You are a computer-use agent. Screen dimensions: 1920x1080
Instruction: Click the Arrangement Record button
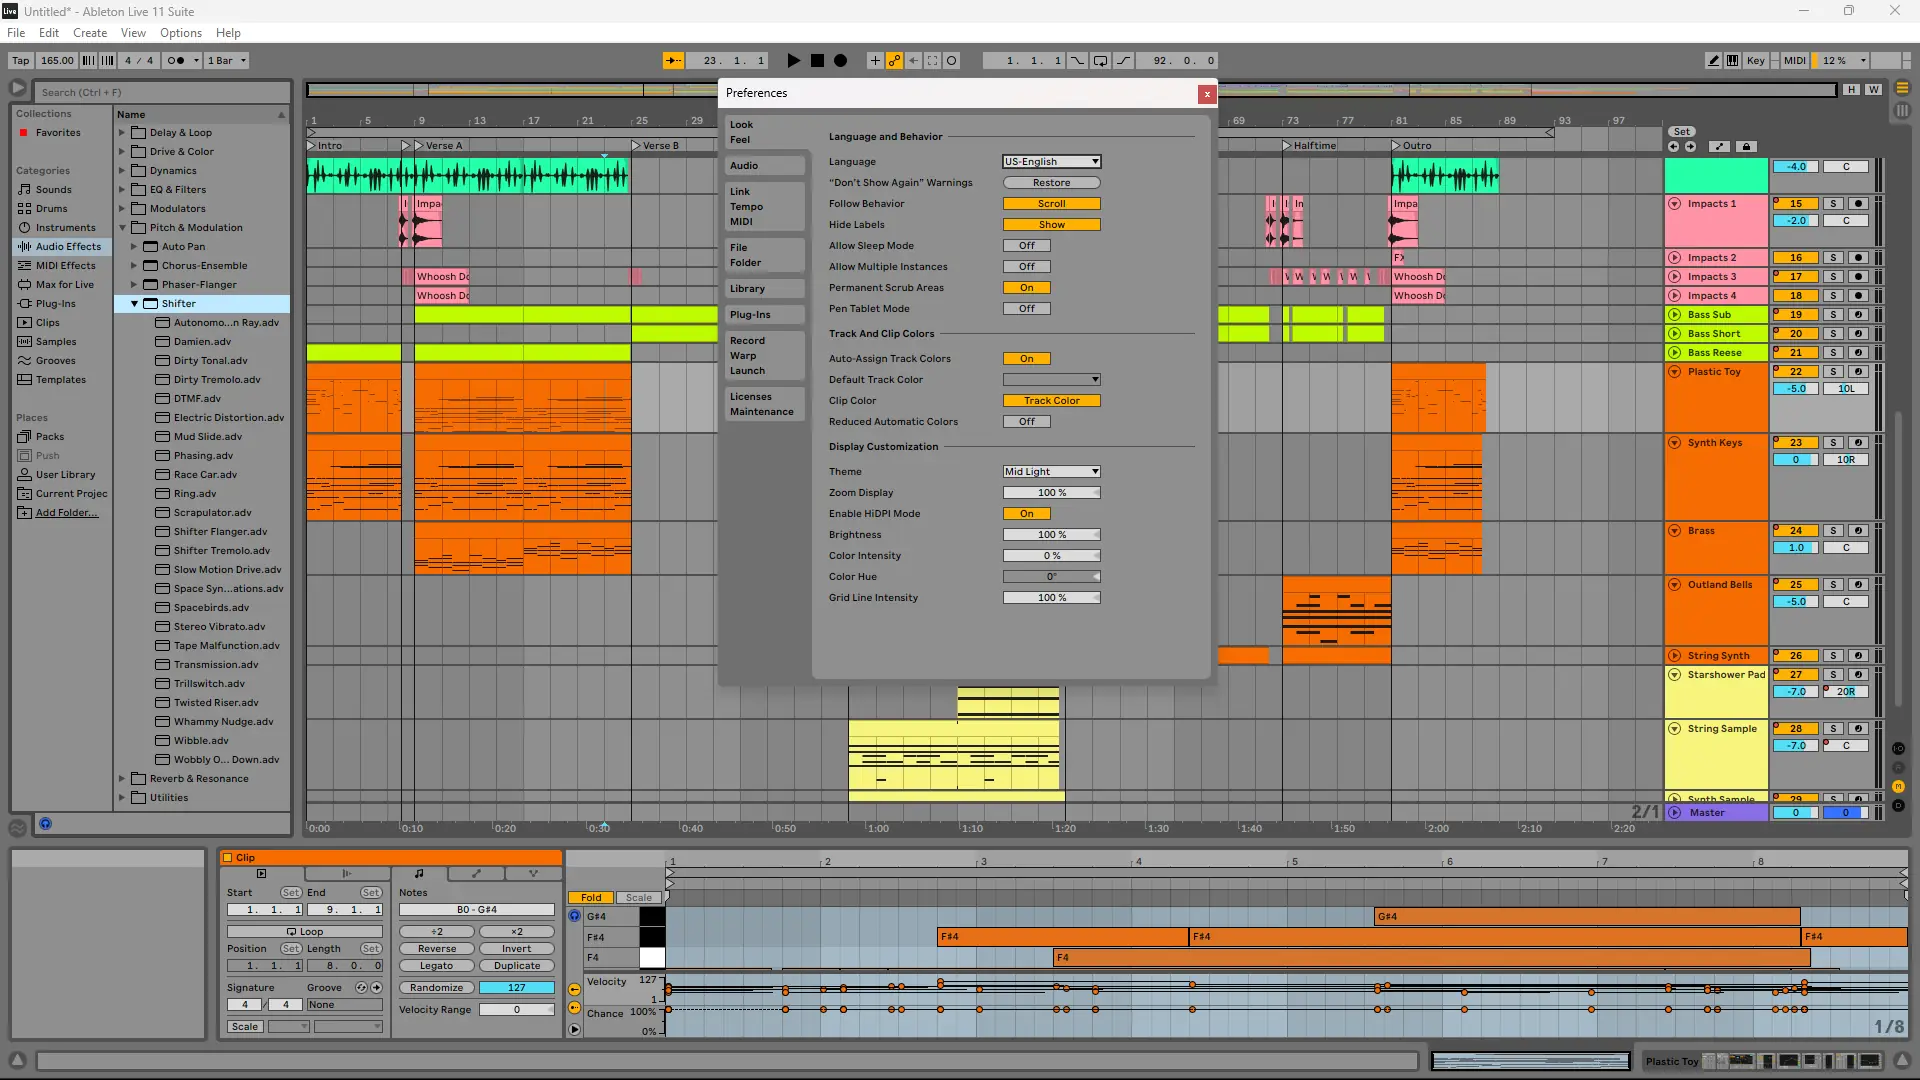(841, 61)
